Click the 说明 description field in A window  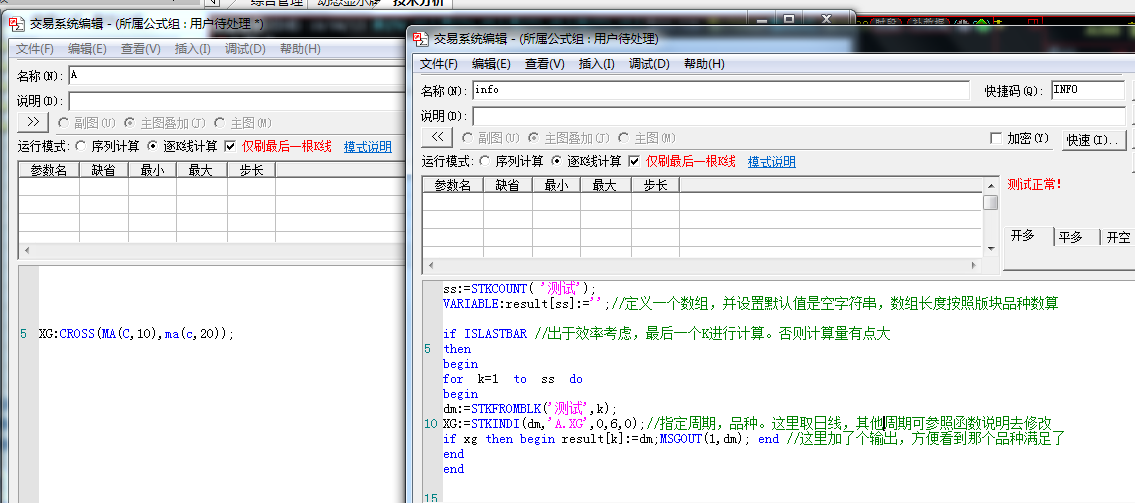(x=237, y=101)
